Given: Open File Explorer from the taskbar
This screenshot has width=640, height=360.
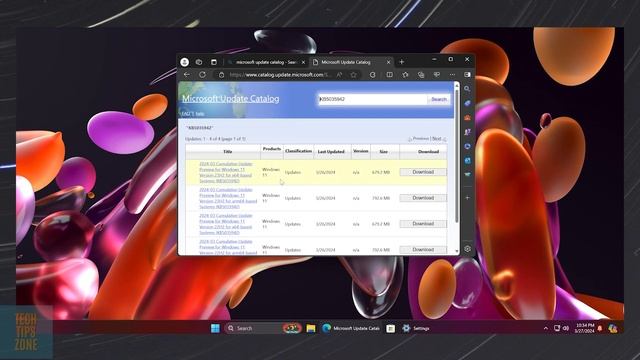Looking at the screenshot, I should (x=311, y=328).
